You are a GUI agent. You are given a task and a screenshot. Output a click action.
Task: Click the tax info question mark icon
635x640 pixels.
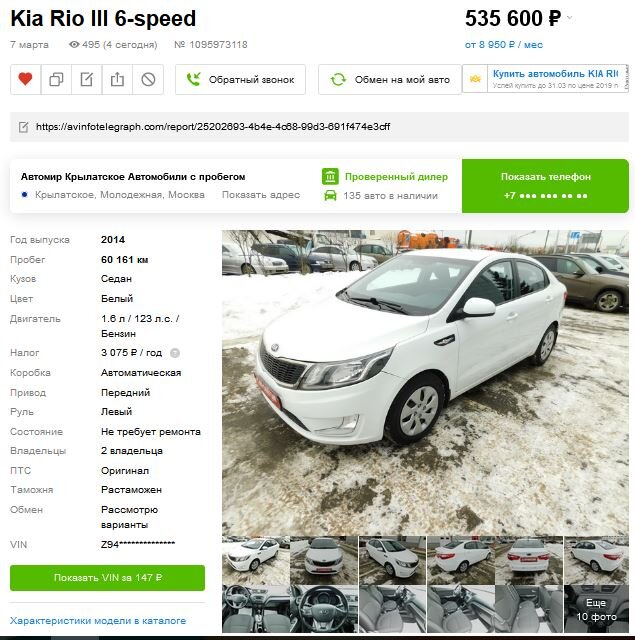coord(175,353)
